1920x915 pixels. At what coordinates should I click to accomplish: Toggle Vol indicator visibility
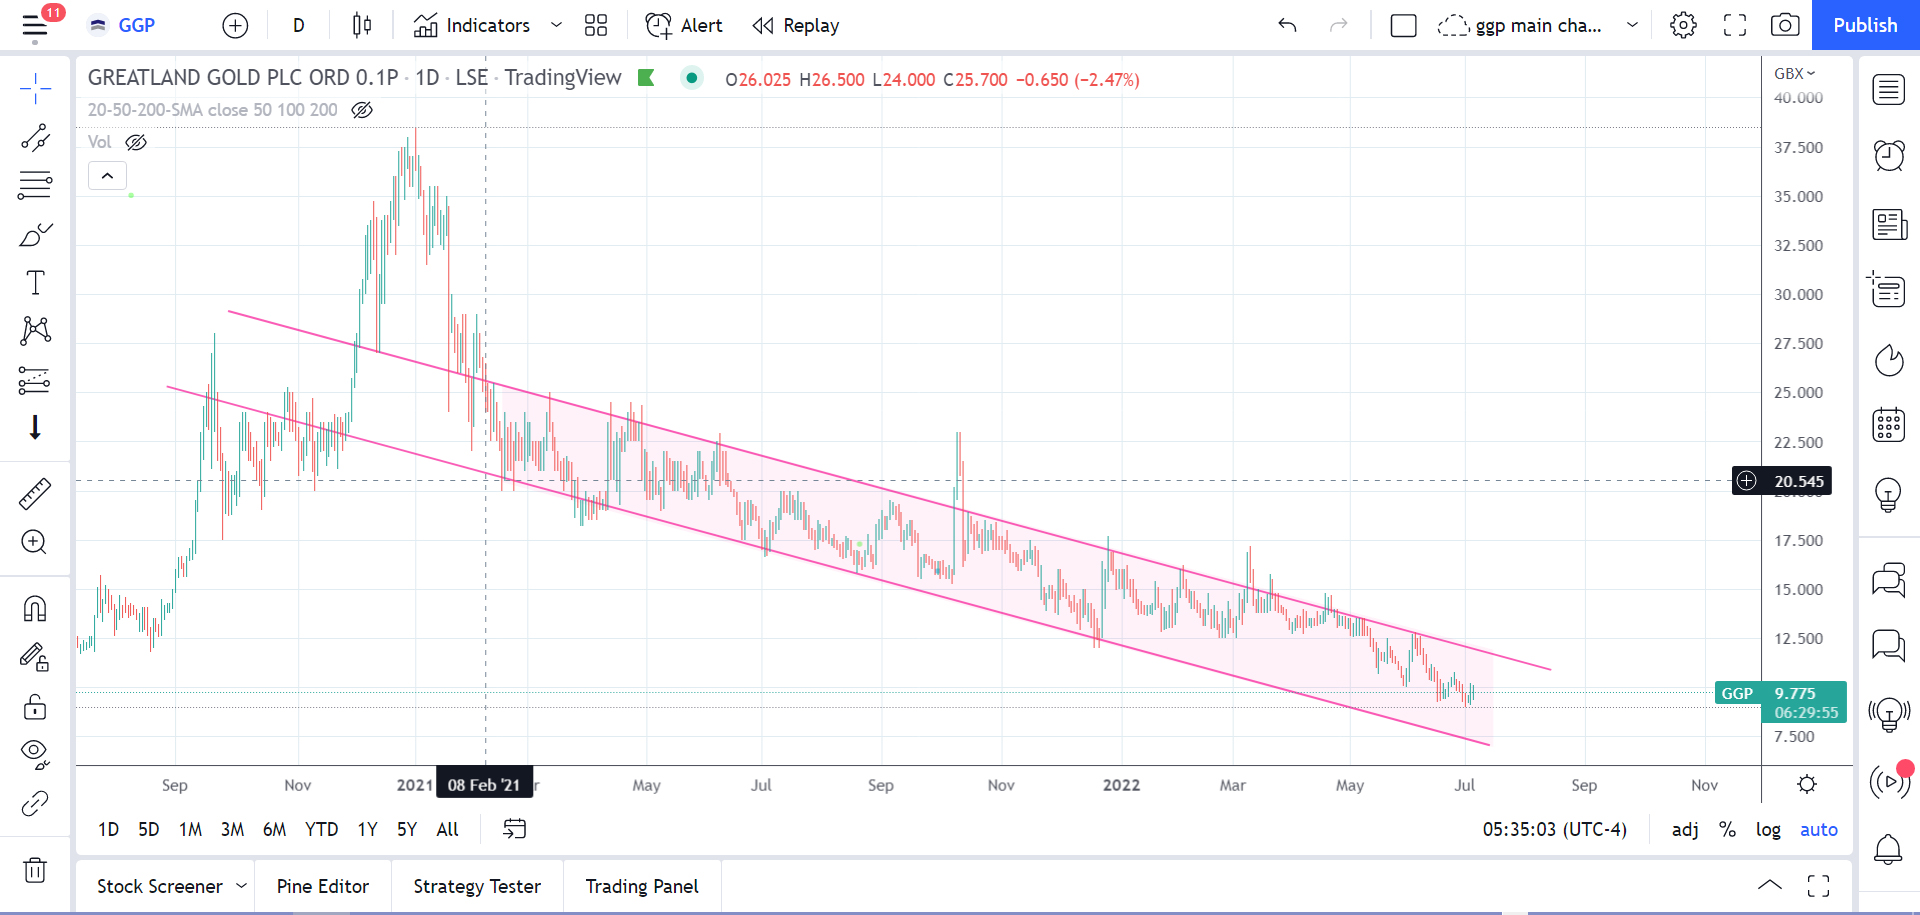click(x=136, y=142)
